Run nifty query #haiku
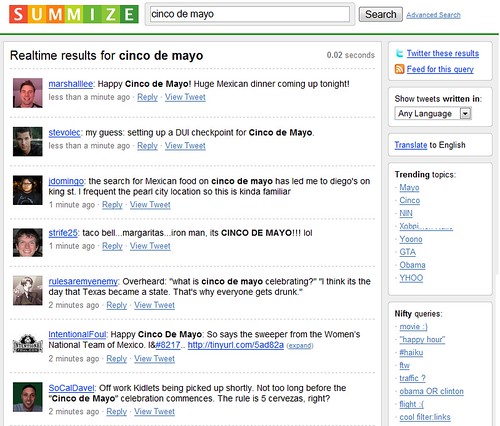The image size is (500, 426). [411, 353]
